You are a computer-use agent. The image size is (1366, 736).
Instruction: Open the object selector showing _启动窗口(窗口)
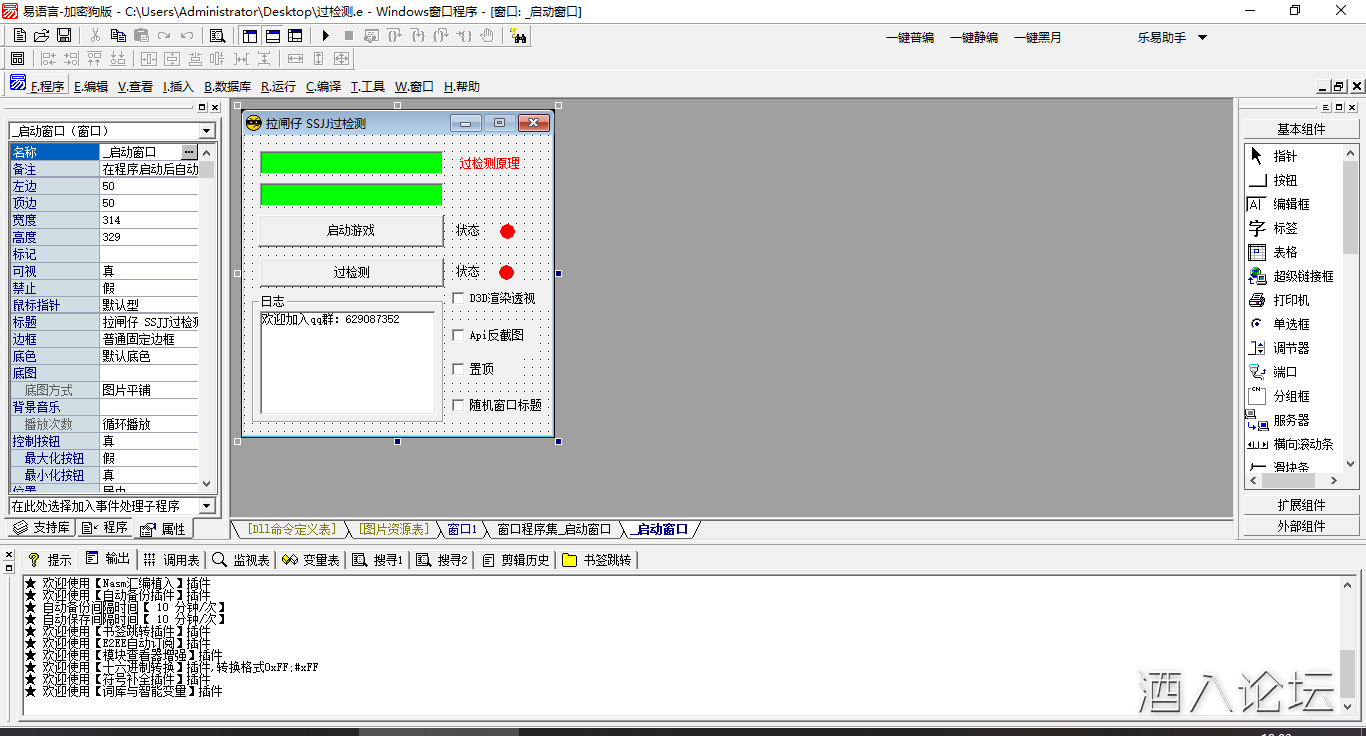click(110, 130)
